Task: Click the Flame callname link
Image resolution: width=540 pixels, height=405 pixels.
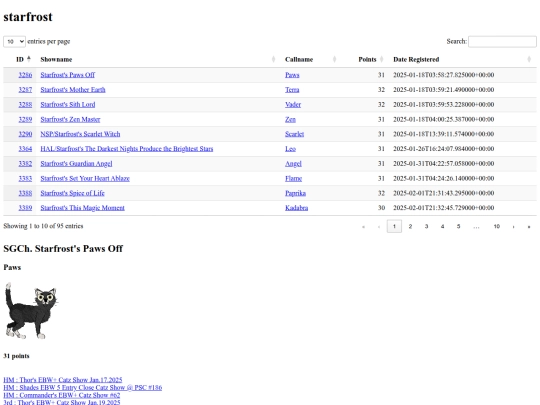Action: 293,178
